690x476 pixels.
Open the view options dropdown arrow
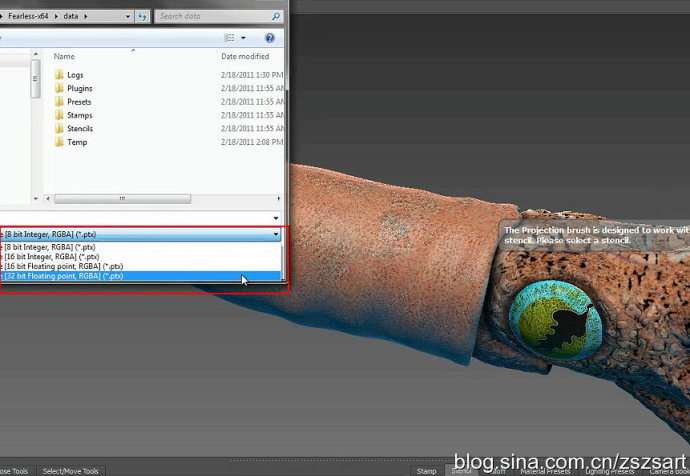point(243,38)
